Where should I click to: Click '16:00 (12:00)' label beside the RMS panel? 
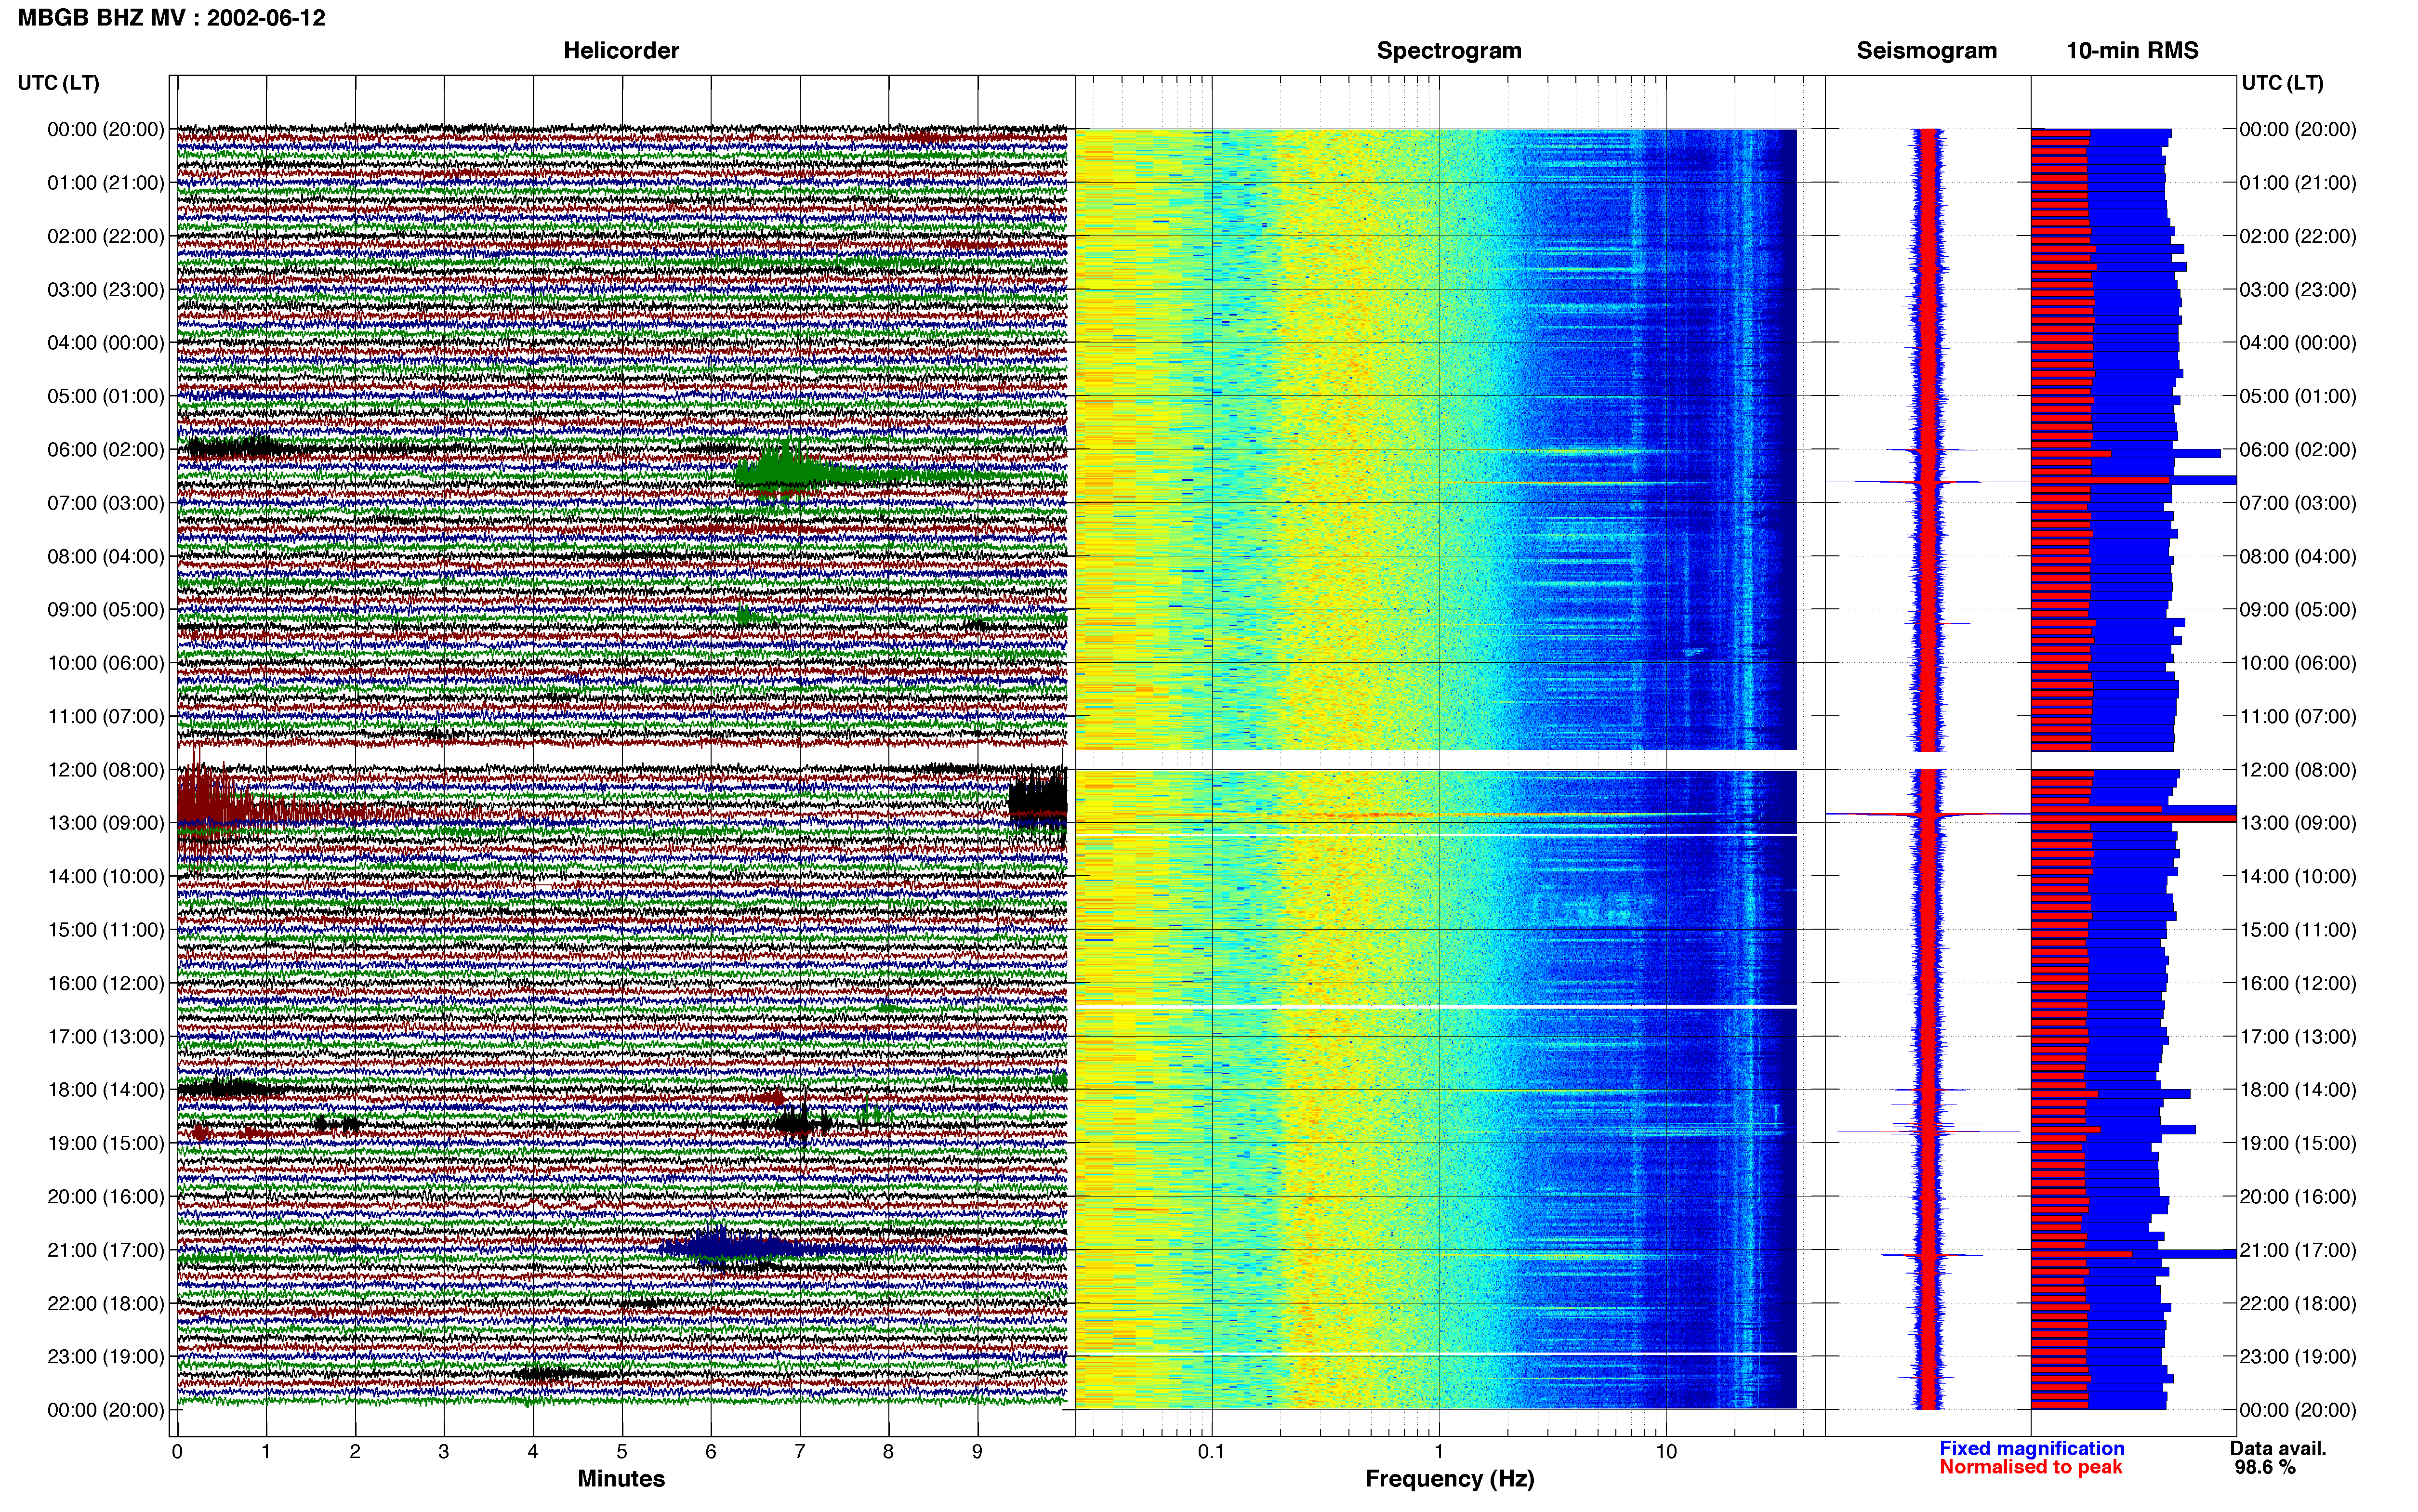(2298, 983)
